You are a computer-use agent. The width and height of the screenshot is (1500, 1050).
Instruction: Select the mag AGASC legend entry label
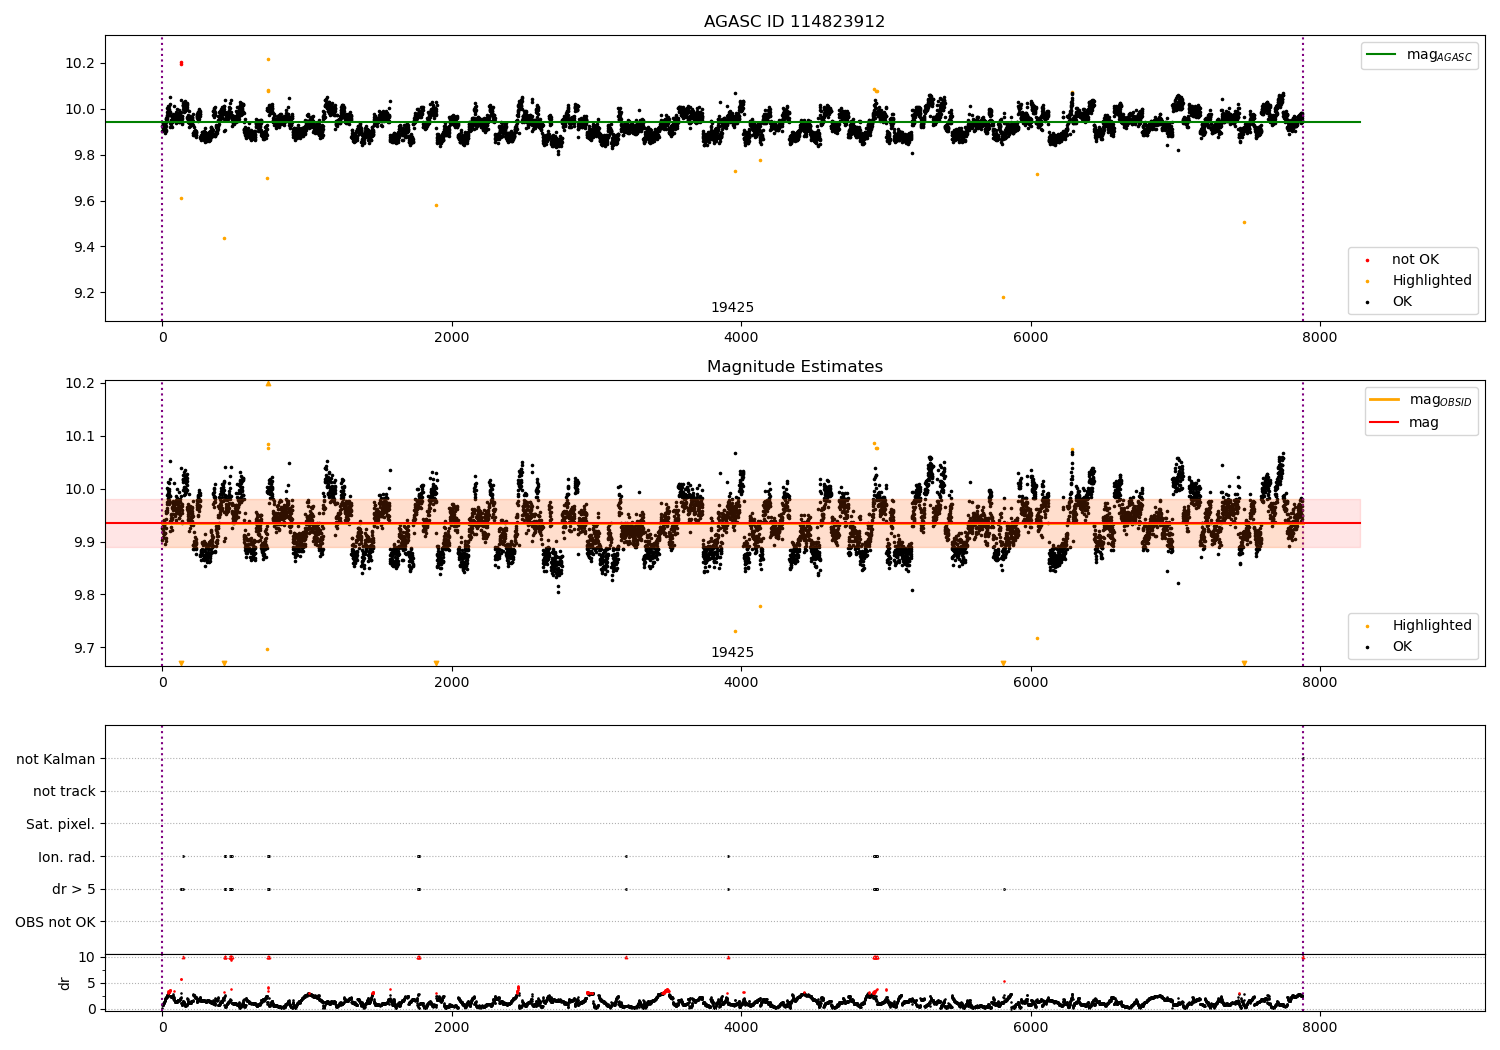pyautogui.click(x=1439, y=55)
